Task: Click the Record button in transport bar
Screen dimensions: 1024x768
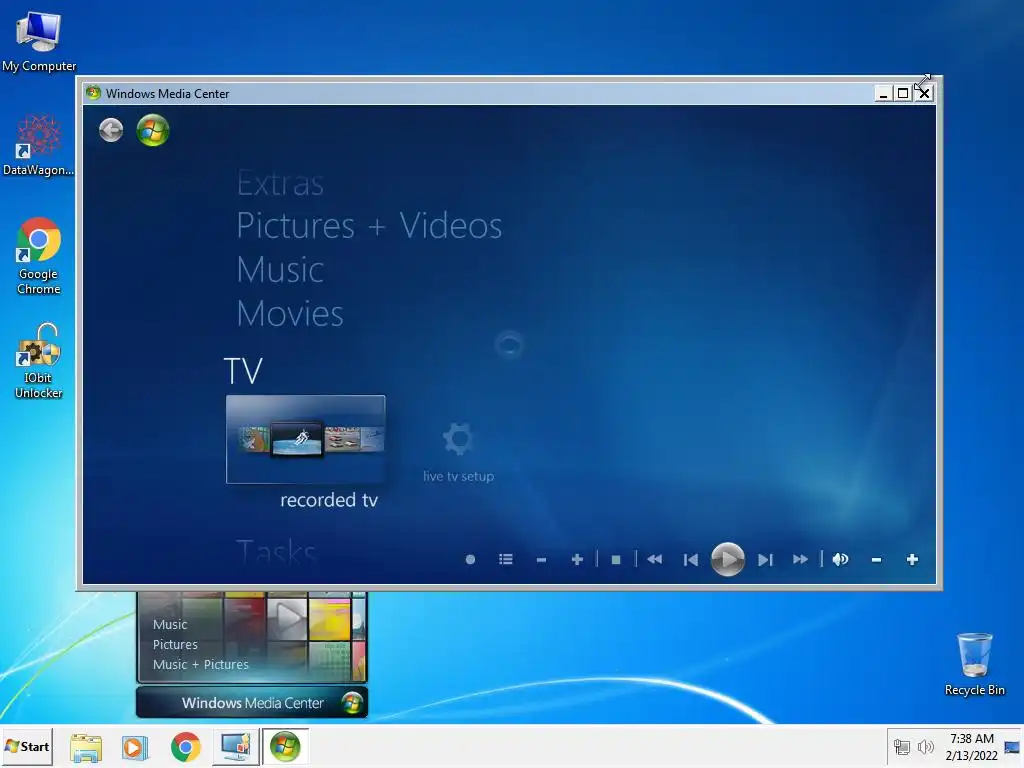Action: 470,560
